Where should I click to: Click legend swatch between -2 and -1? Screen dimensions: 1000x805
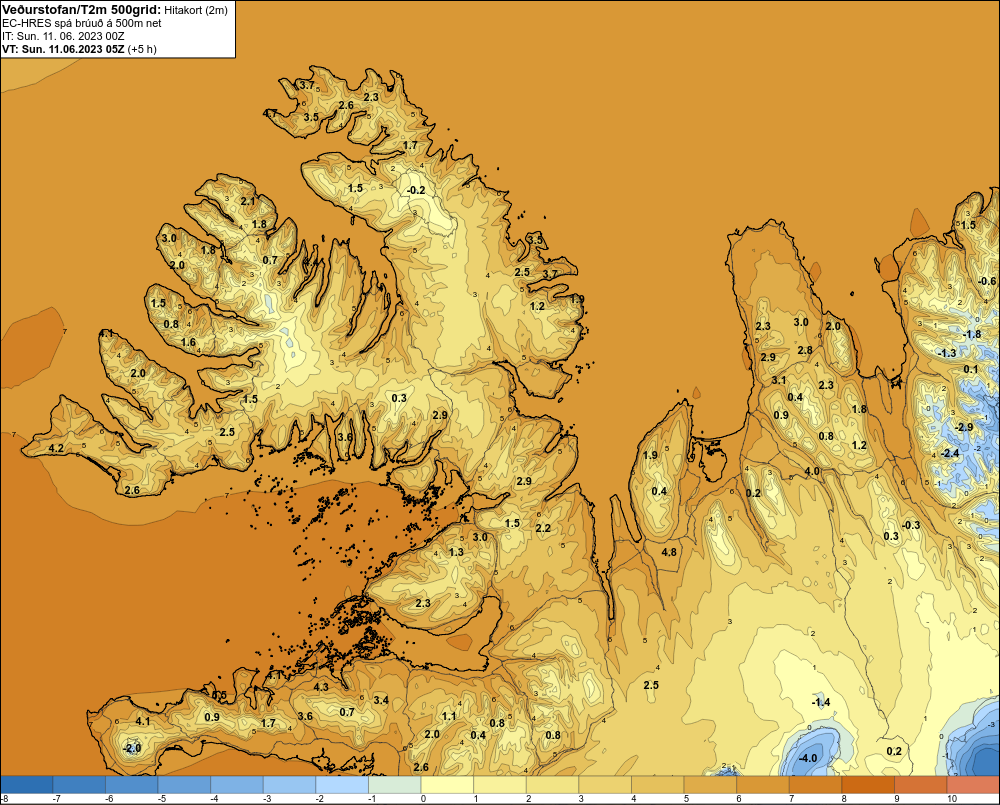coord(342,785)
